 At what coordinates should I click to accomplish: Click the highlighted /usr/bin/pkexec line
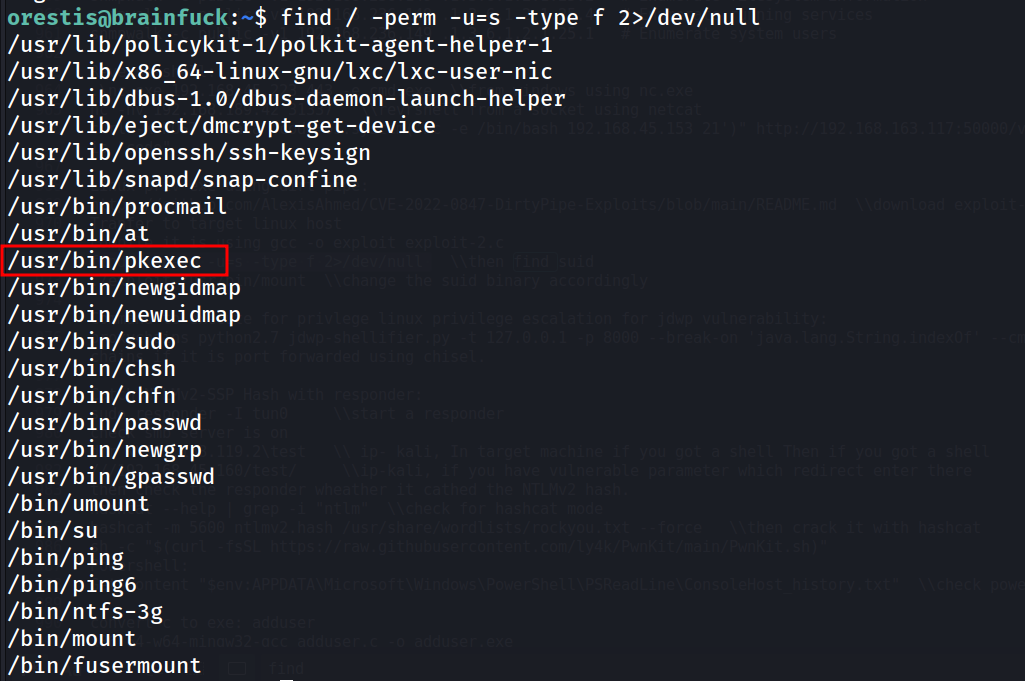tap(105, 261)
